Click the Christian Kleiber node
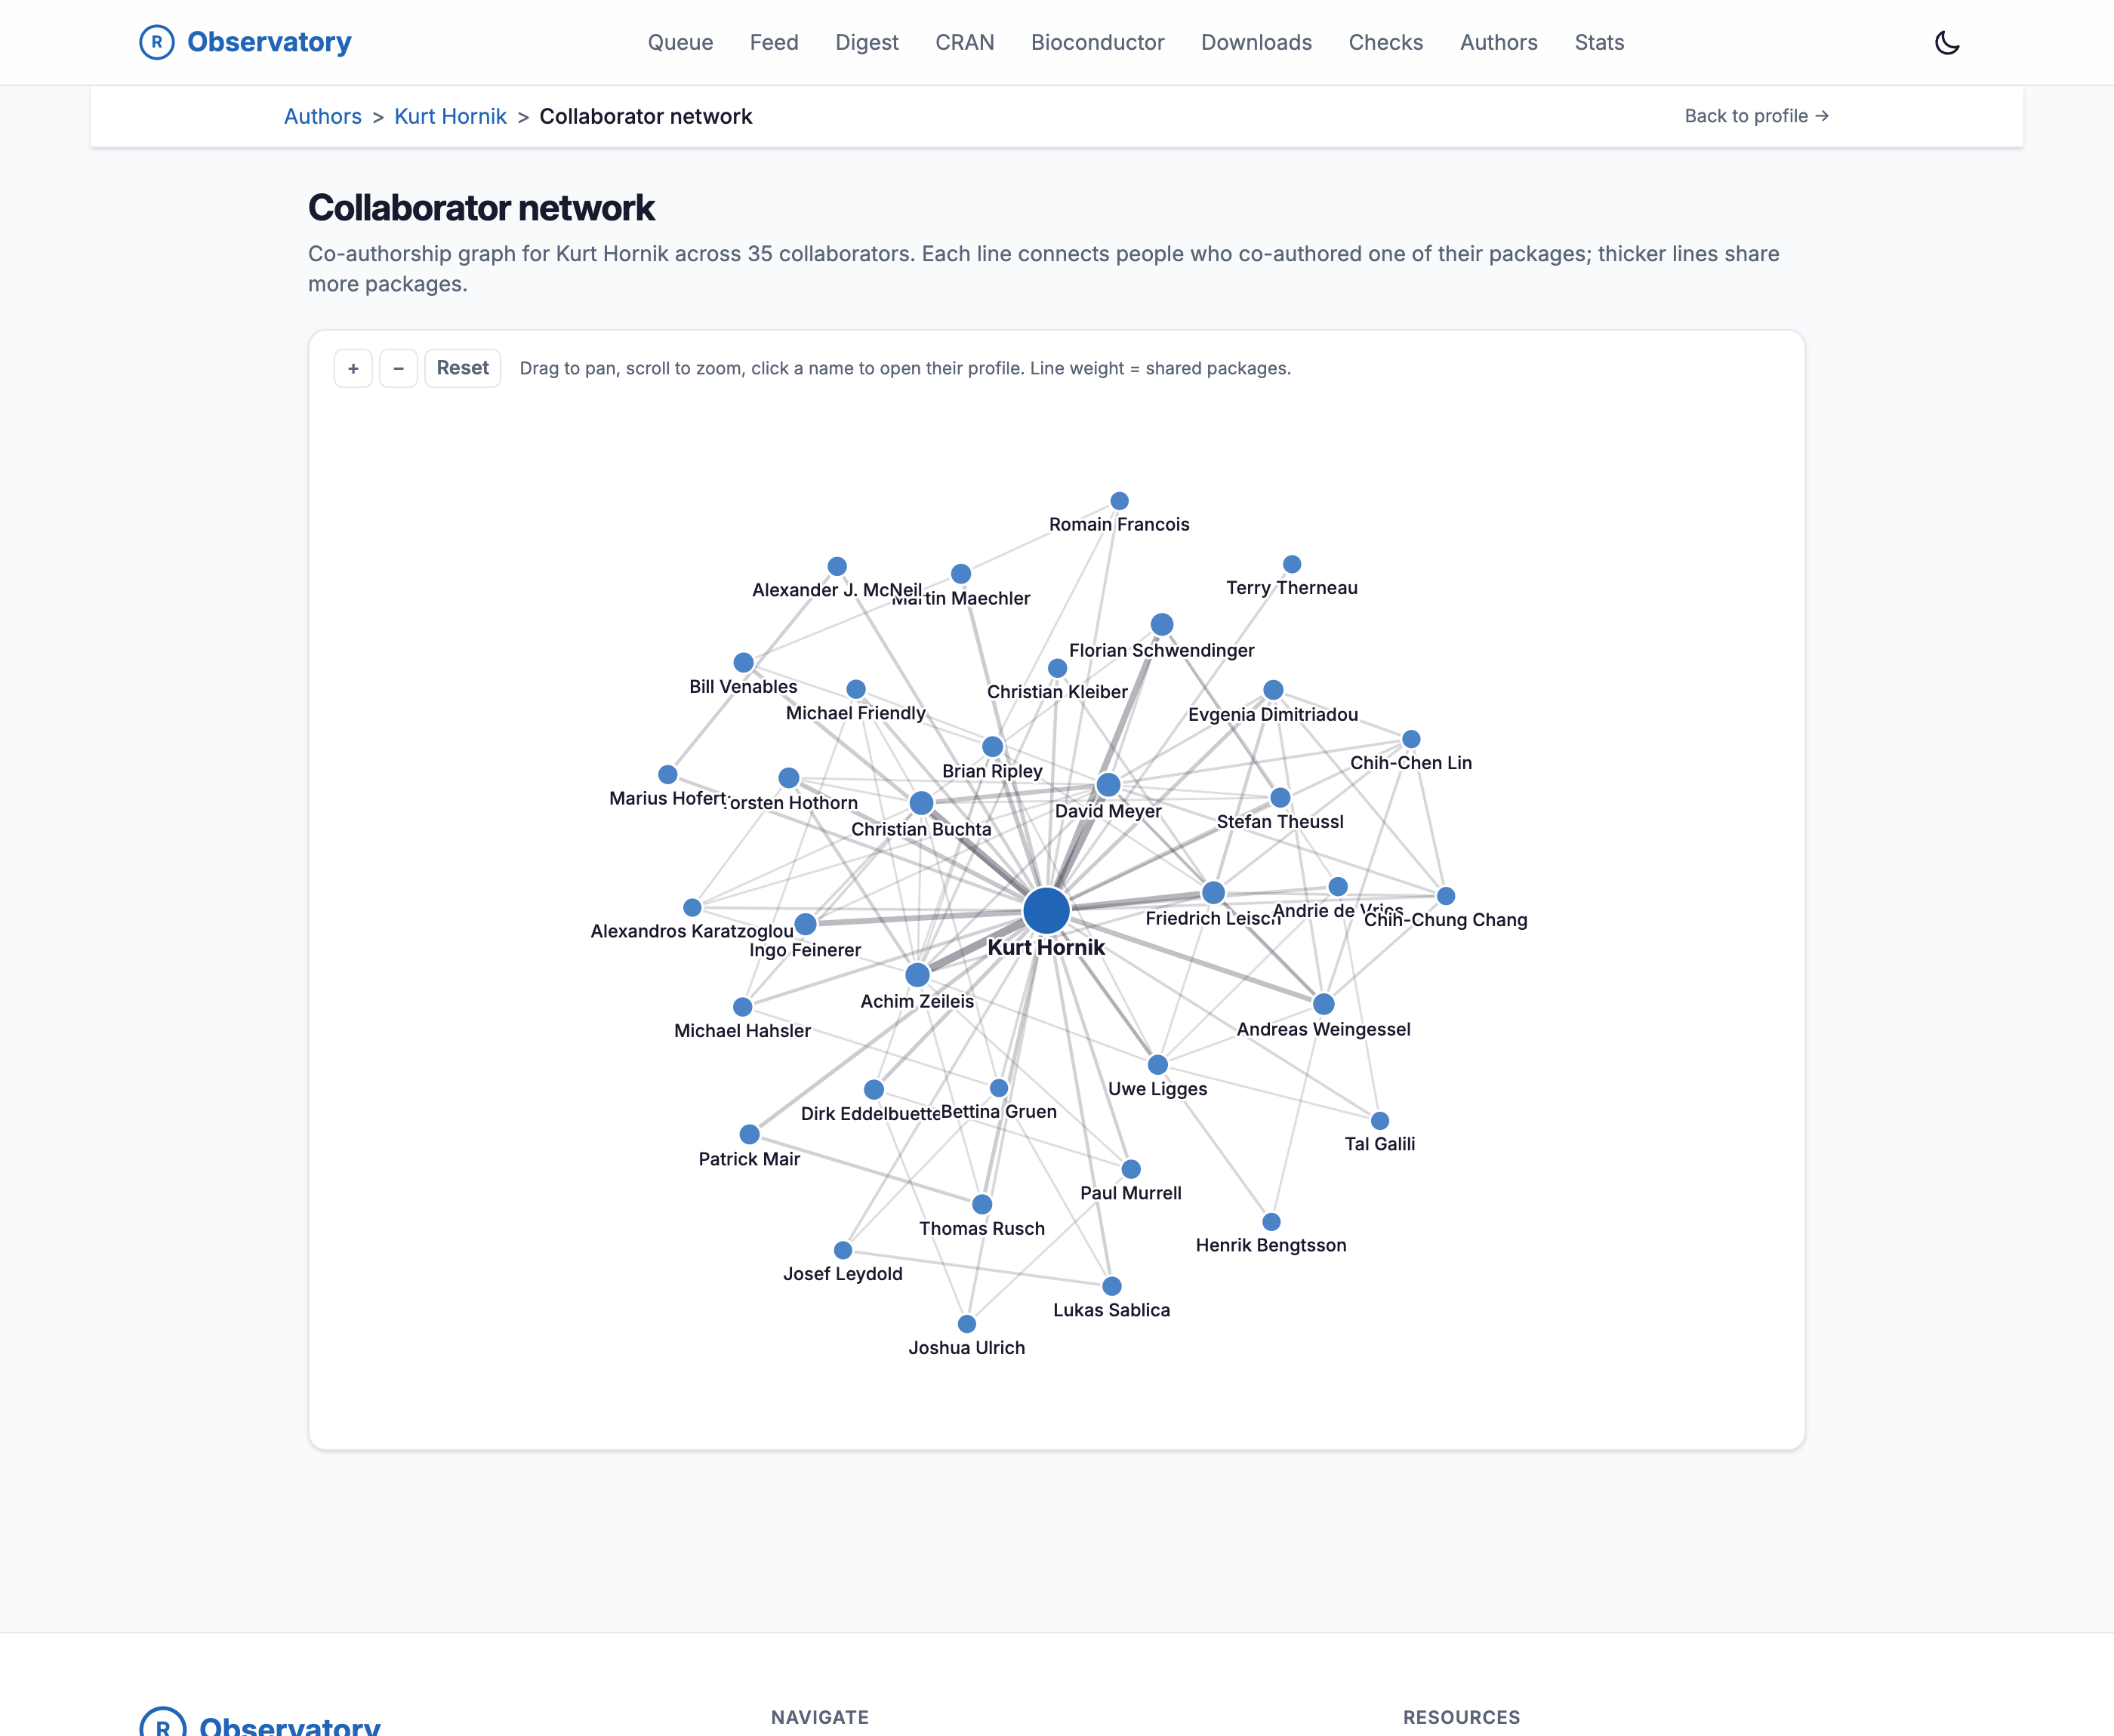This screenshot has width=2114, height=1736. [1057, 668]
